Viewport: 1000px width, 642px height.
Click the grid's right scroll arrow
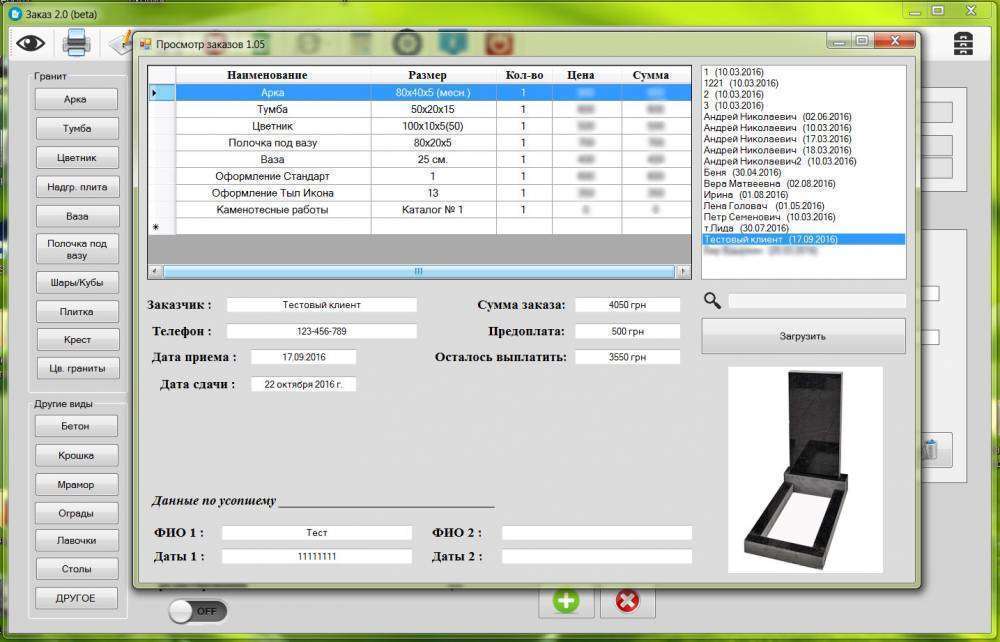pos(684,271)
